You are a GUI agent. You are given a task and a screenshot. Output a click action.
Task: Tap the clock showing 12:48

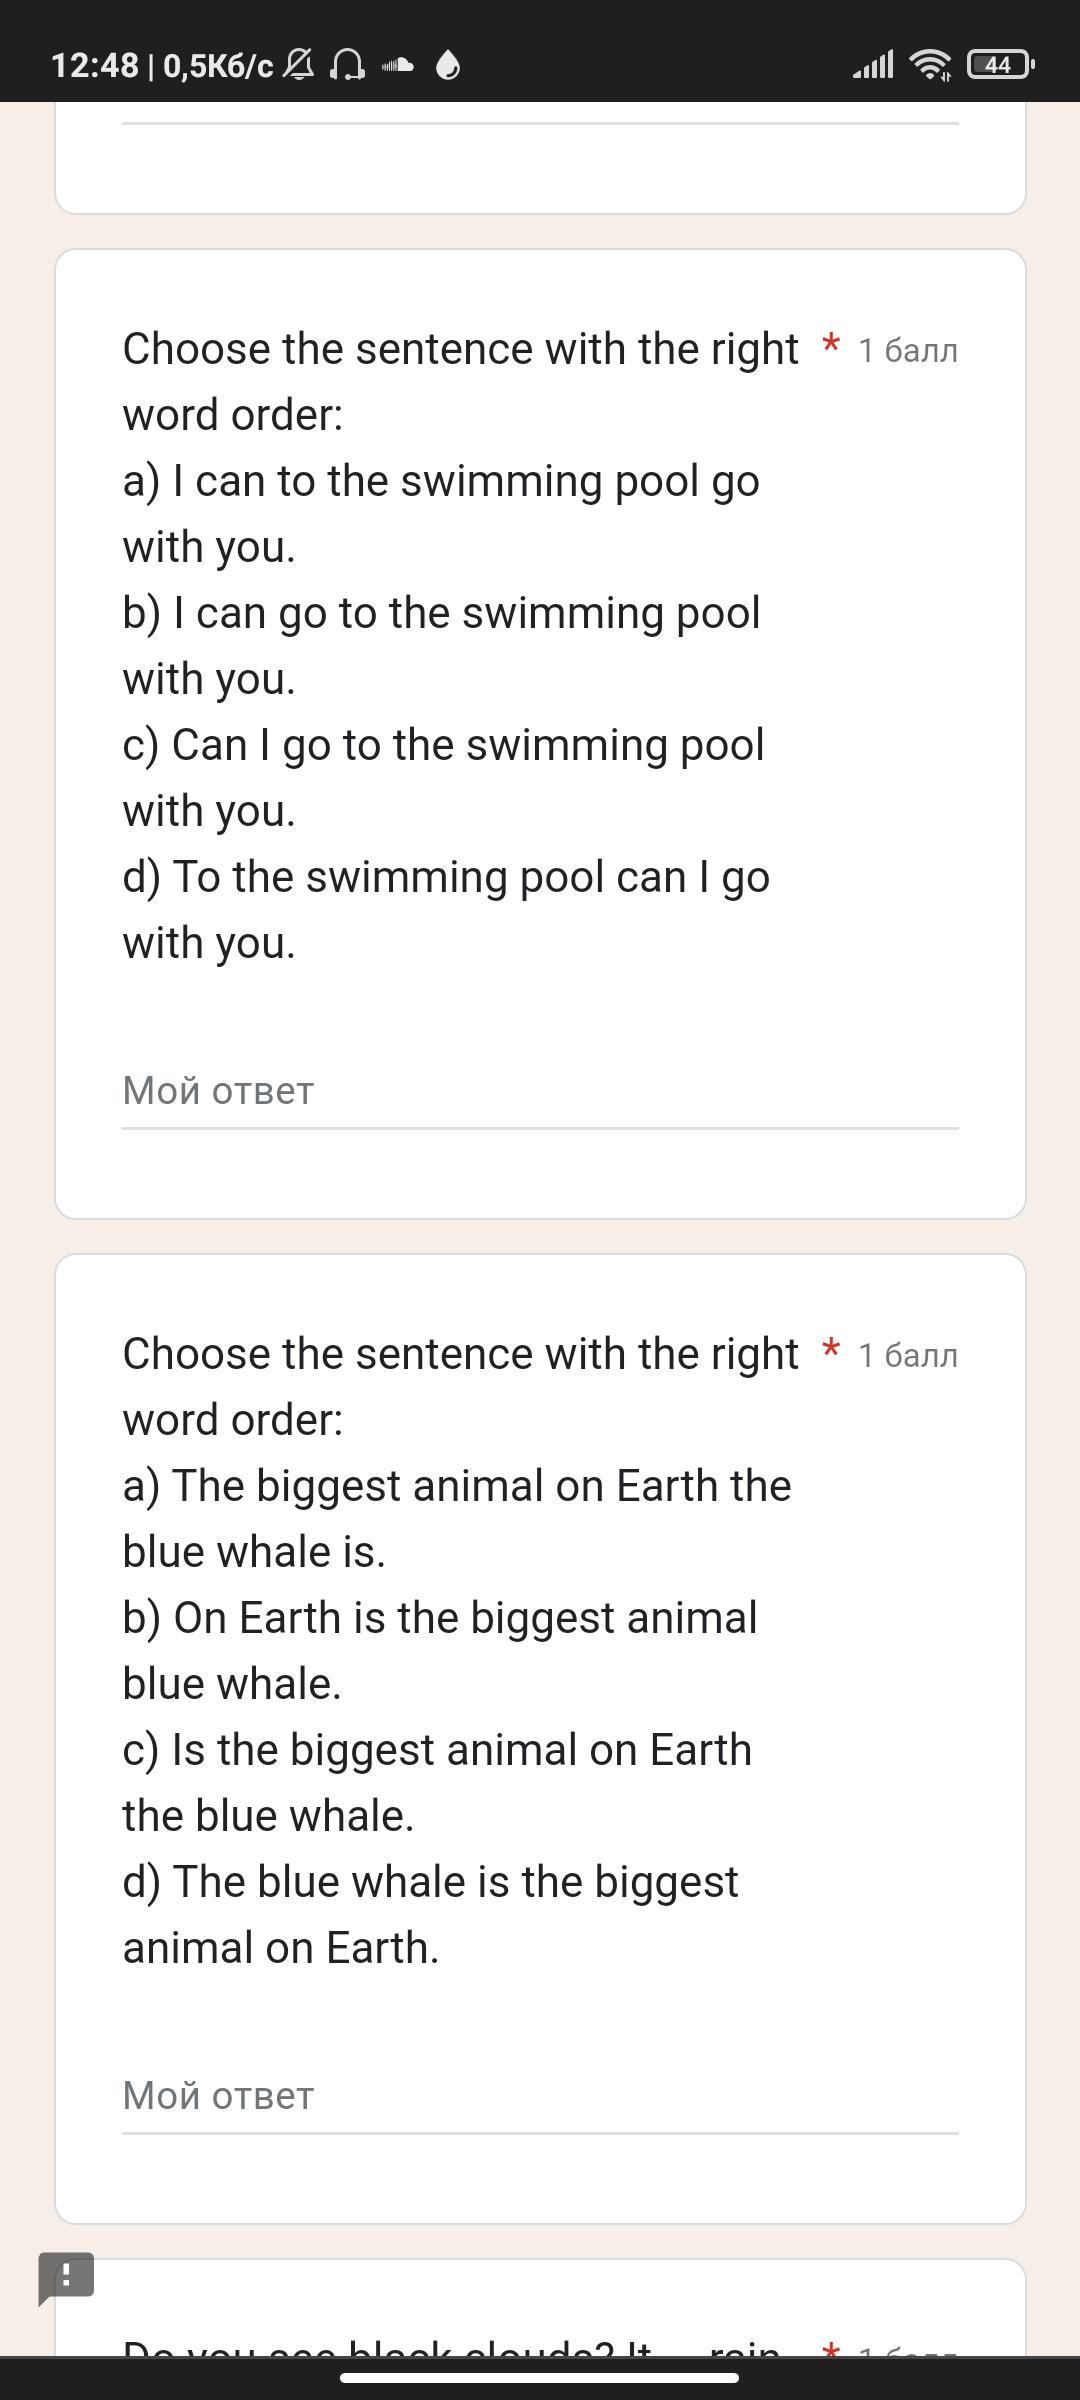(94, 66)
